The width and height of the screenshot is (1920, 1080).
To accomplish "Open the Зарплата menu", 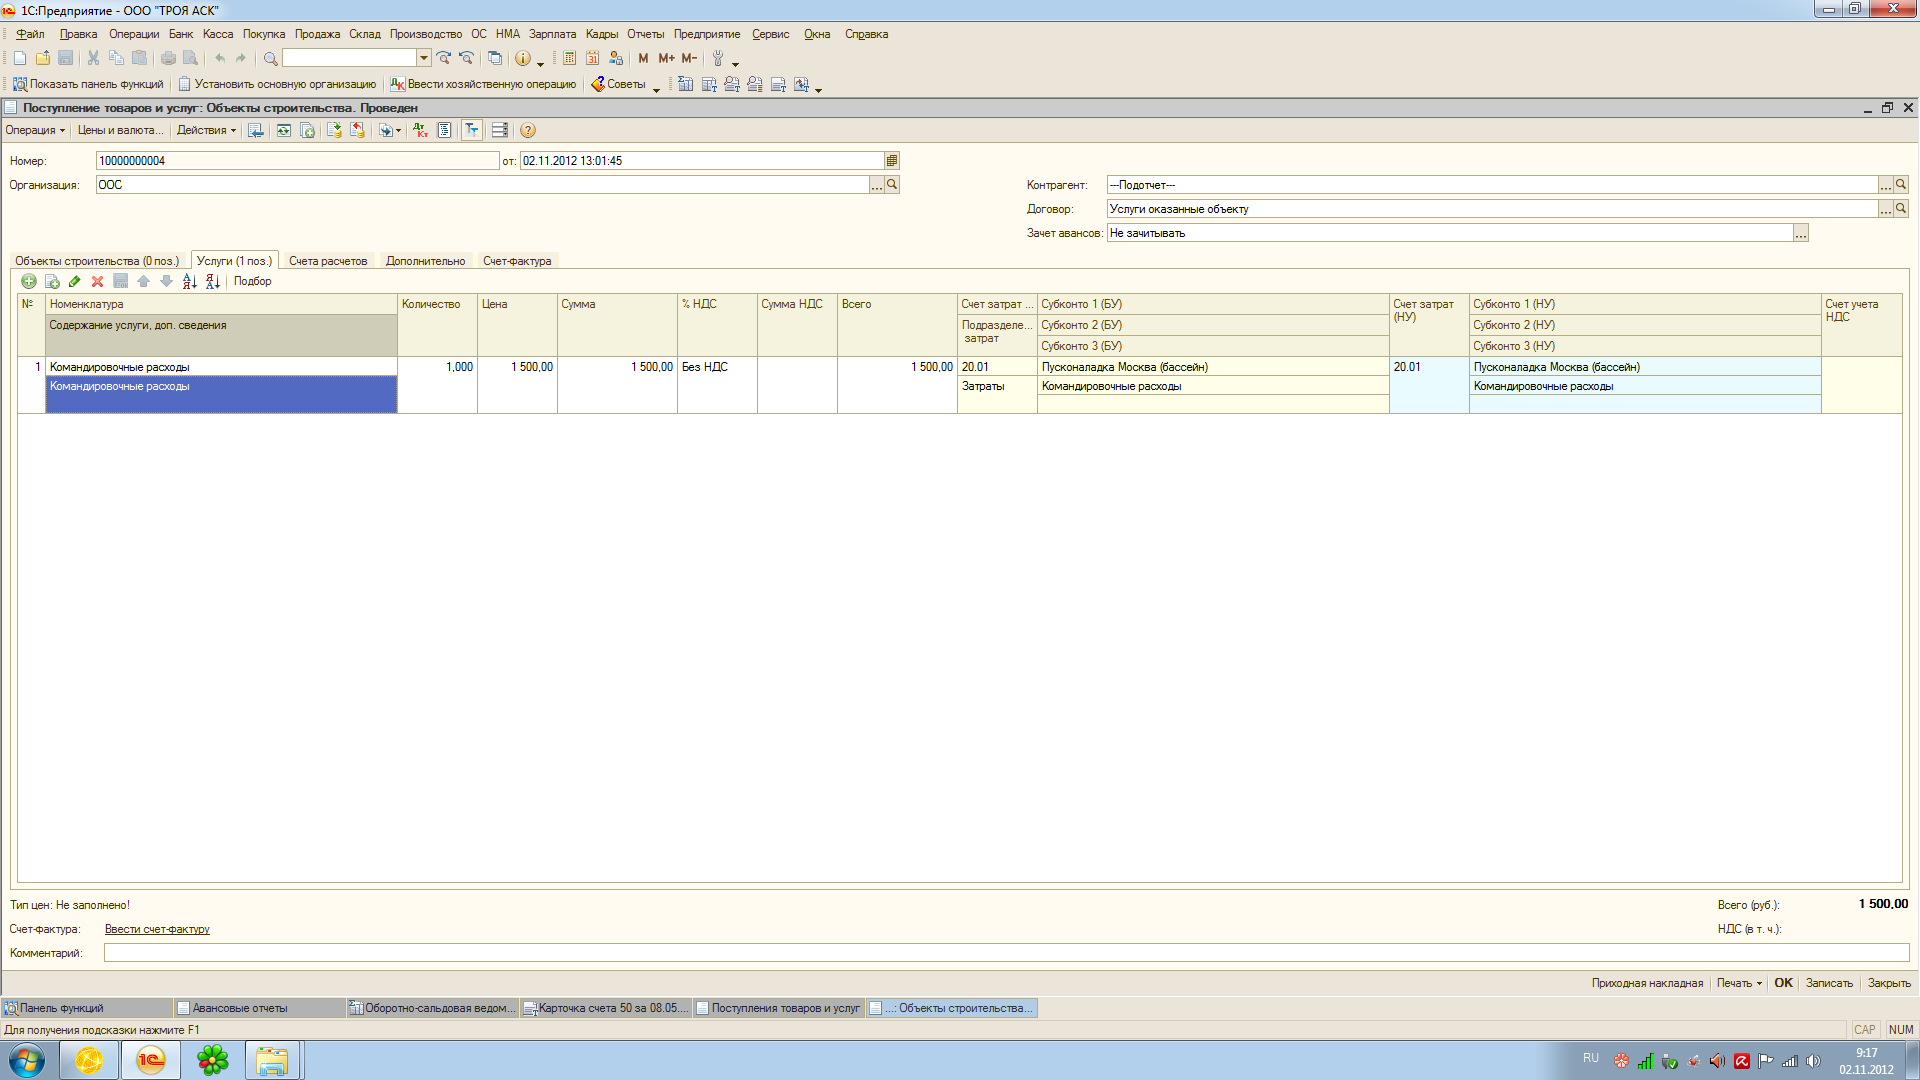I will pos(552,34).
